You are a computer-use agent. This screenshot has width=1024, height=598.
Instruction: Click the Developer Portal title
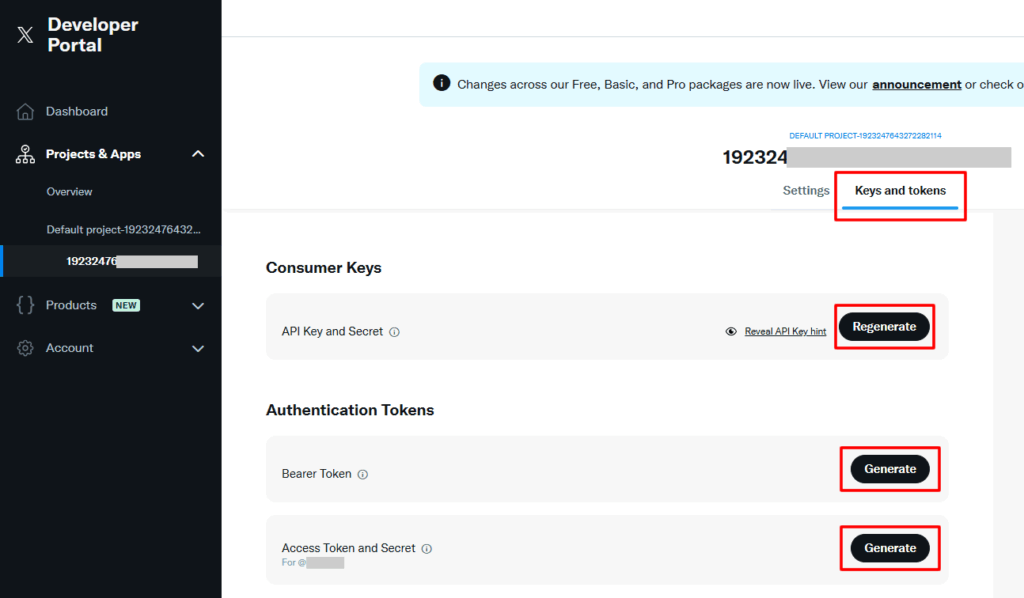(93, 35)
